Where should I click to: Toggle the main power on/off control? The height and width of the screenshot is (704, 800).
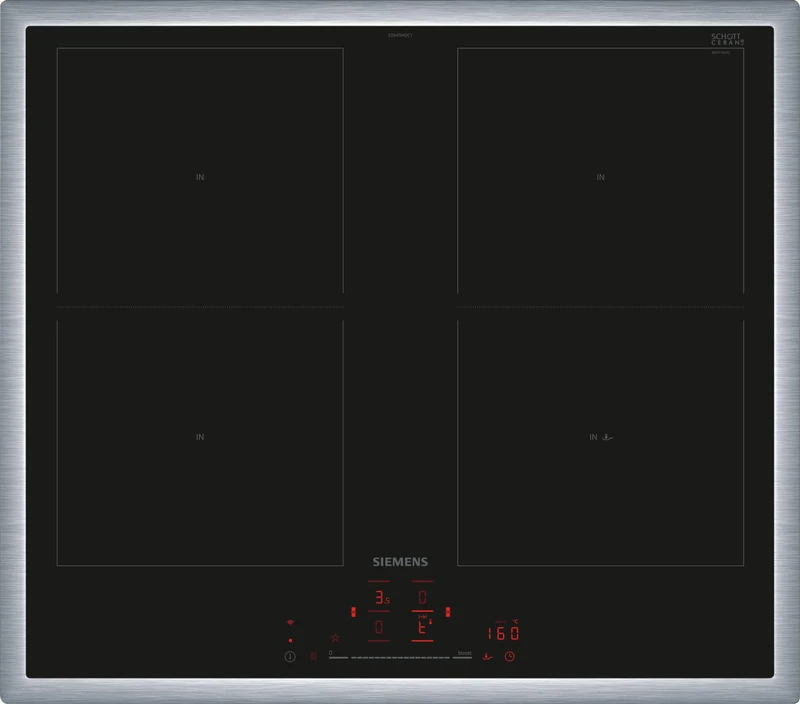[290, 655]
